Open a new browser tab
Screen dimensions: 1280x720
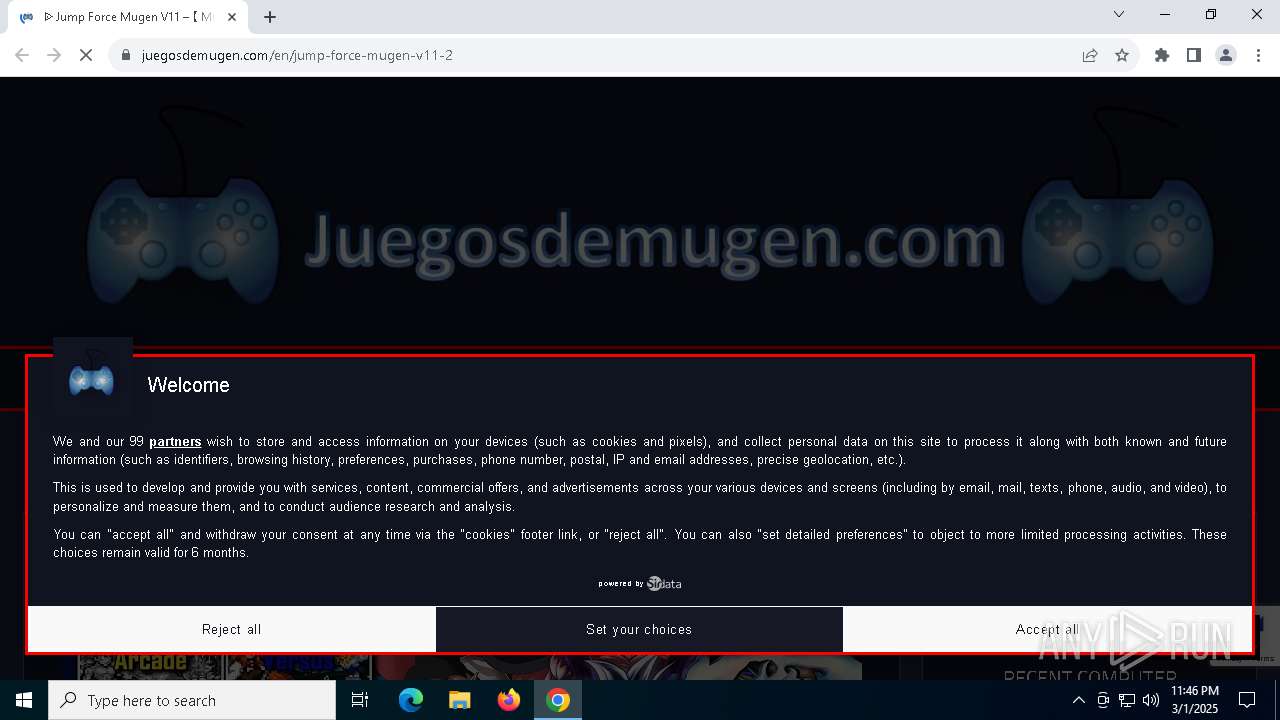(270, 17)
